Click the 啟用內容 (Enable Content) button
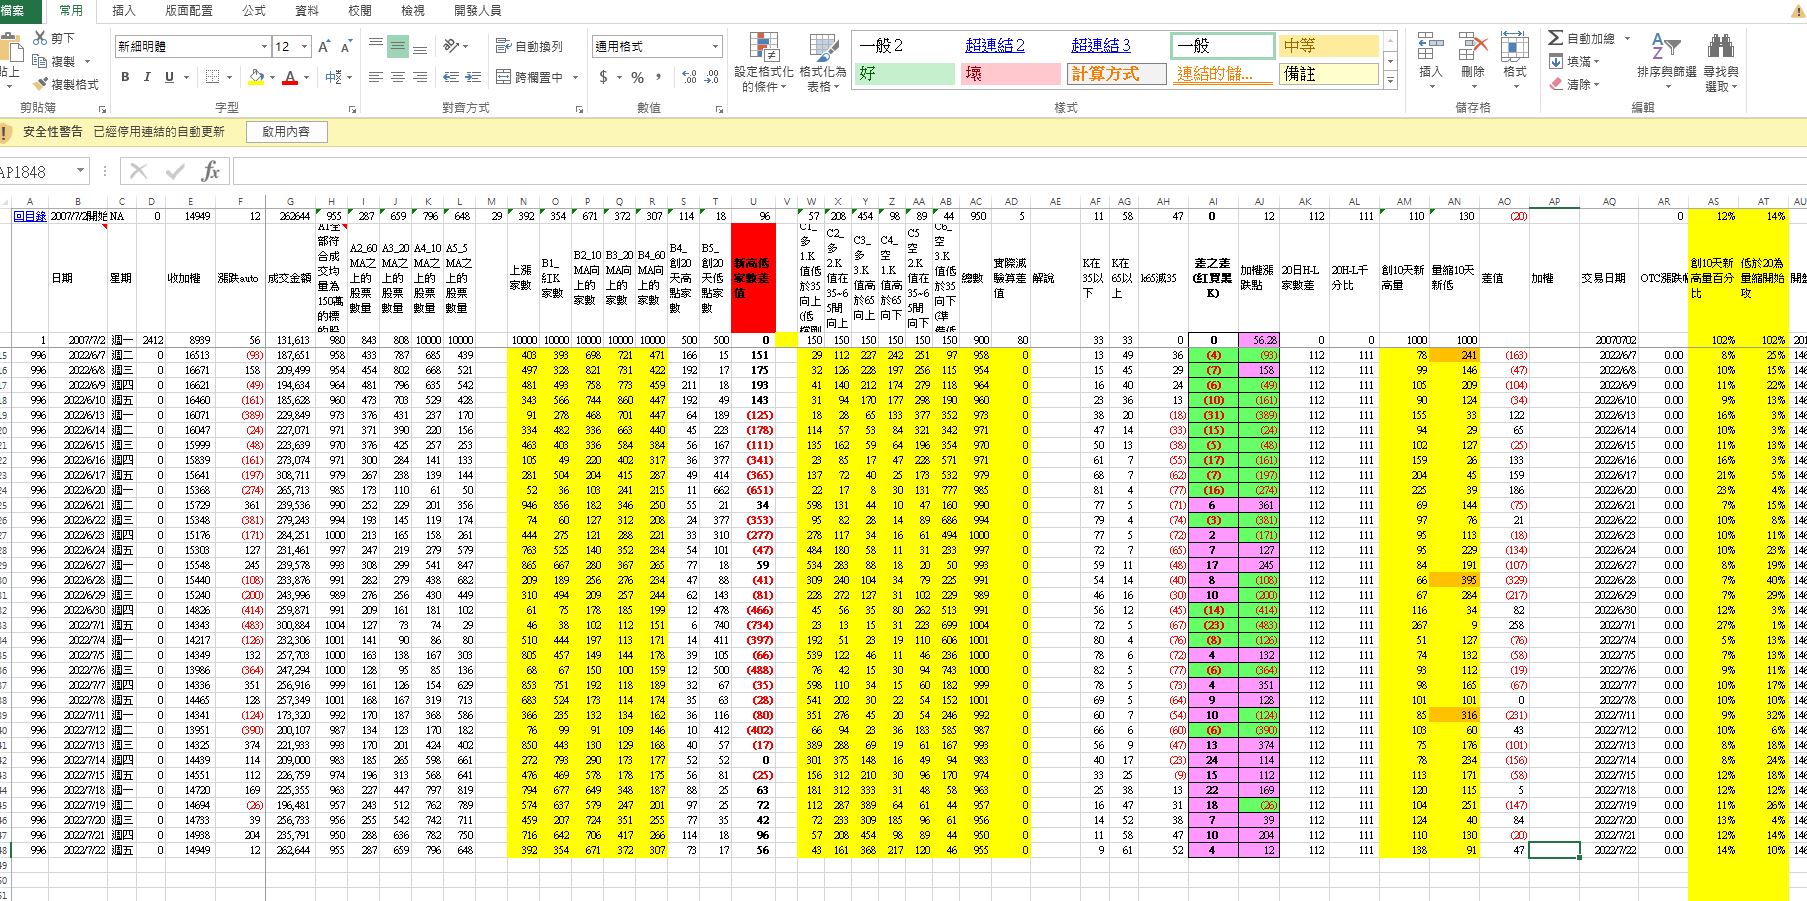Screen dimensions: 1807x901 (285, 132)
